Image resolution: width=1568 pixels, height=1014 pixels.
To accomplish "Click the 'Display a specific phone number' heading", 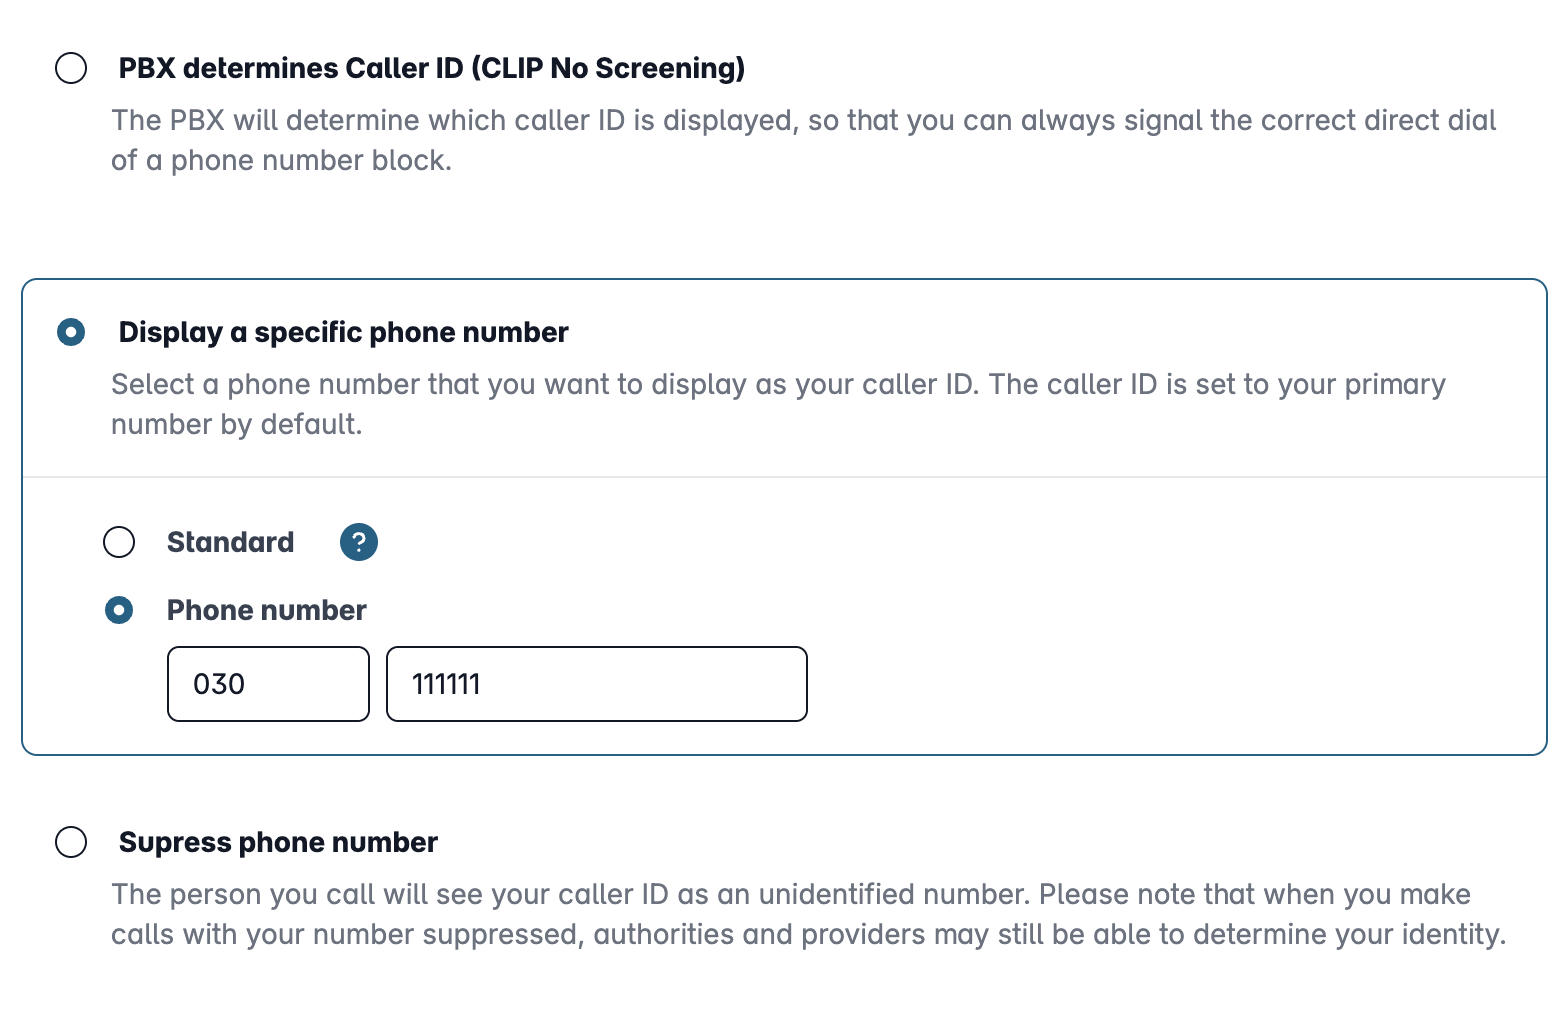I will (x=343, y=332).
